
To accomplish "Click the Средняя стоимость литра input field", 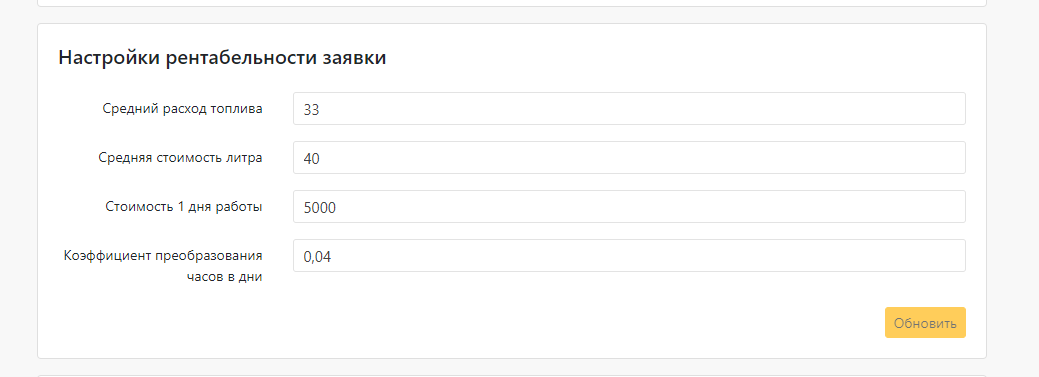I will tap(629, 158).
